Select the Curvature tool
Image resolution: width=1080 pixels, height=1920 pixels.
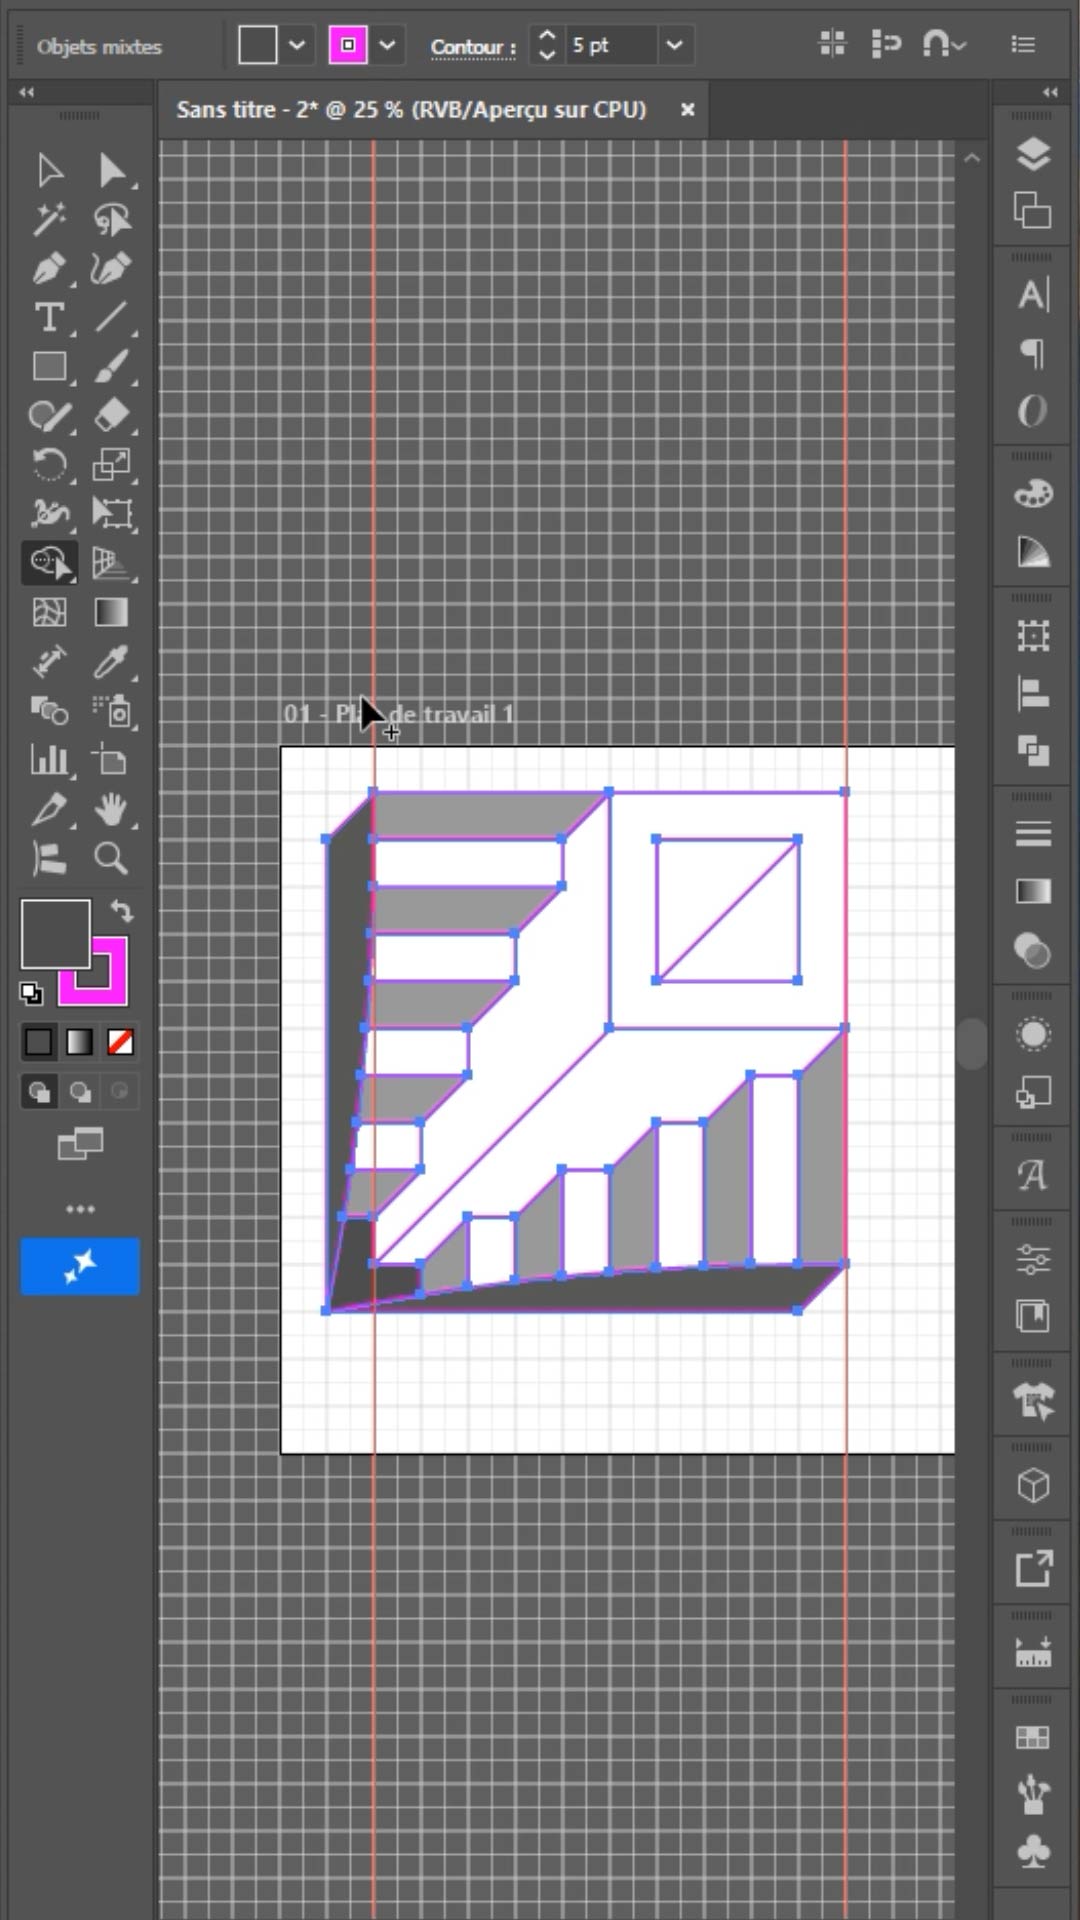(111, 268)
